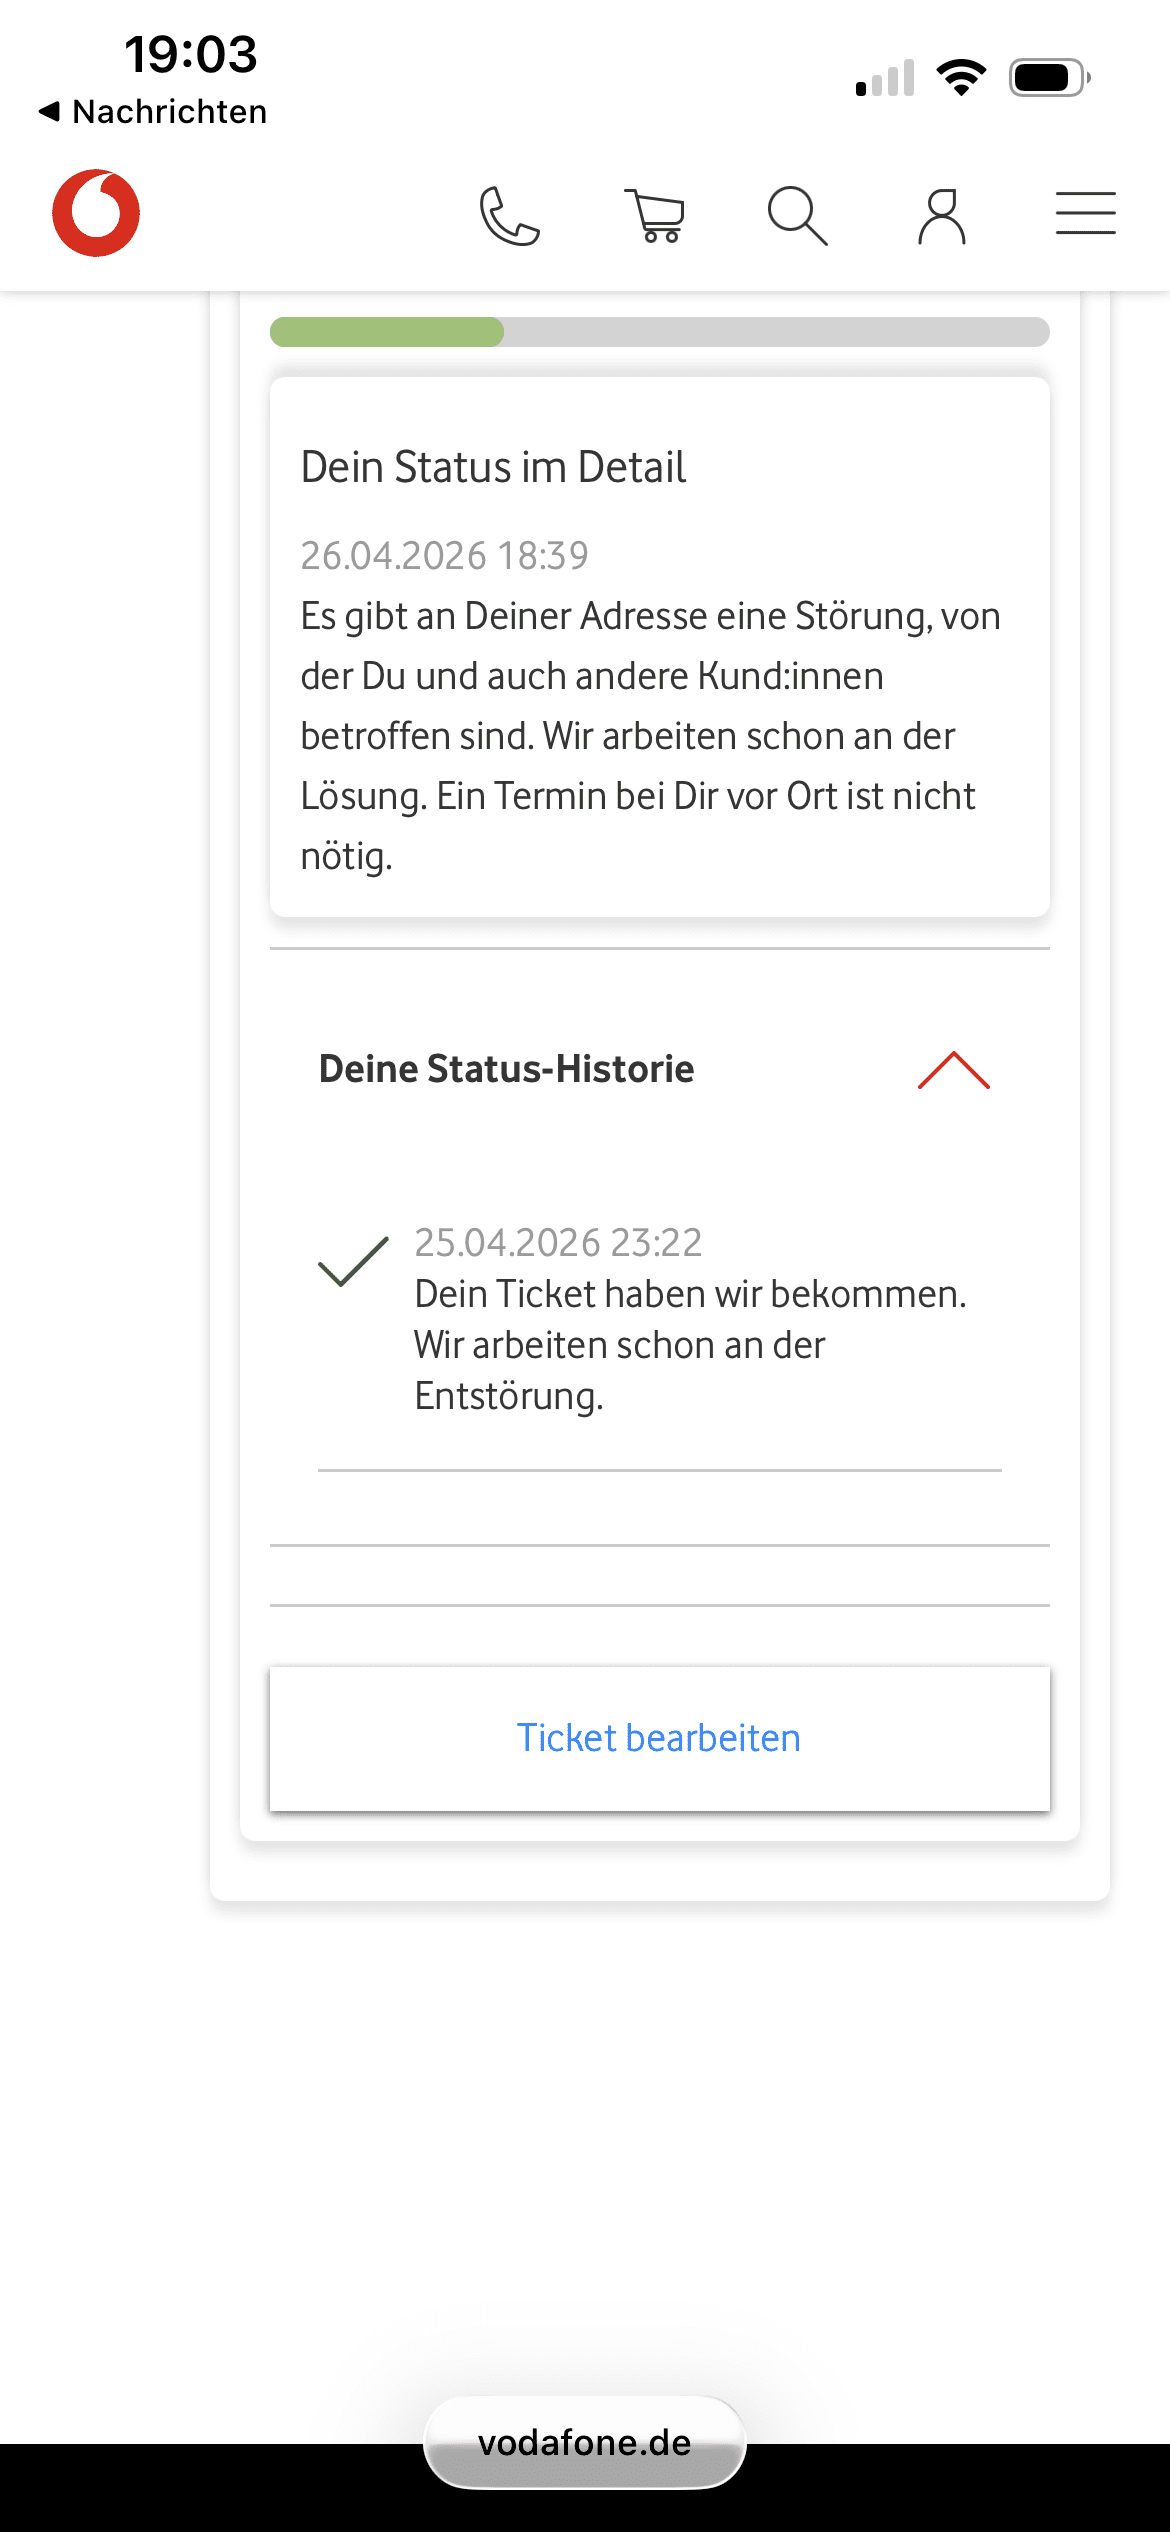
Task: Select the Dein Ticket haben wir bekommen entry
Action: pos(660,1320)
